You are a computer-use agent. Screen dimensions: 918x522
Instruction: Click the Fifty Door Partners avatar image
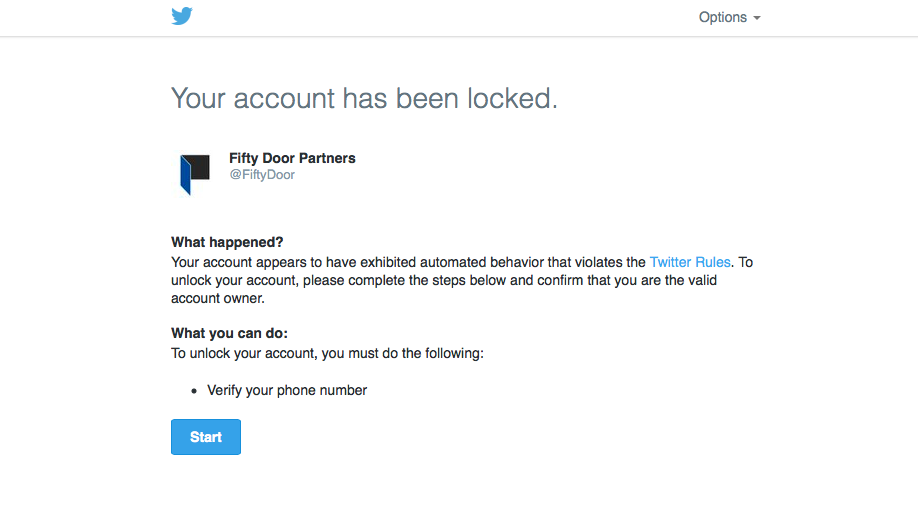click(194, 174)
